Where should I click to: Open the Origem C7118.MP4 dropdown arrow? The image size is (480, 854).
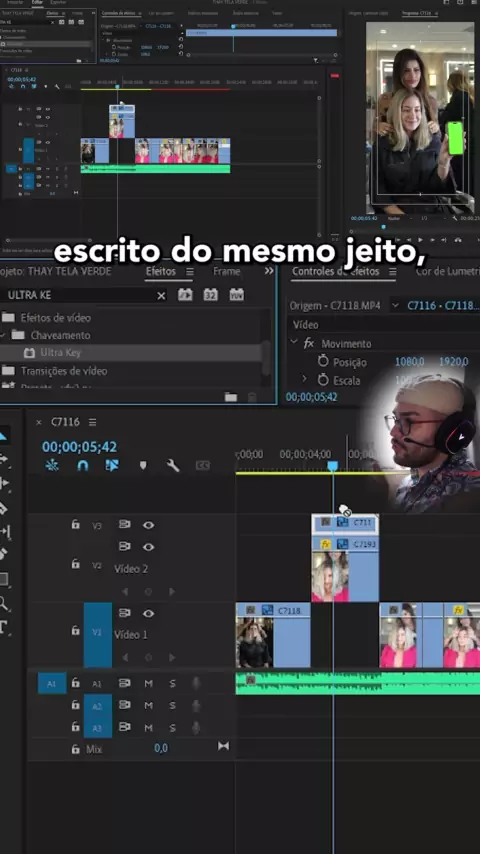395,306
